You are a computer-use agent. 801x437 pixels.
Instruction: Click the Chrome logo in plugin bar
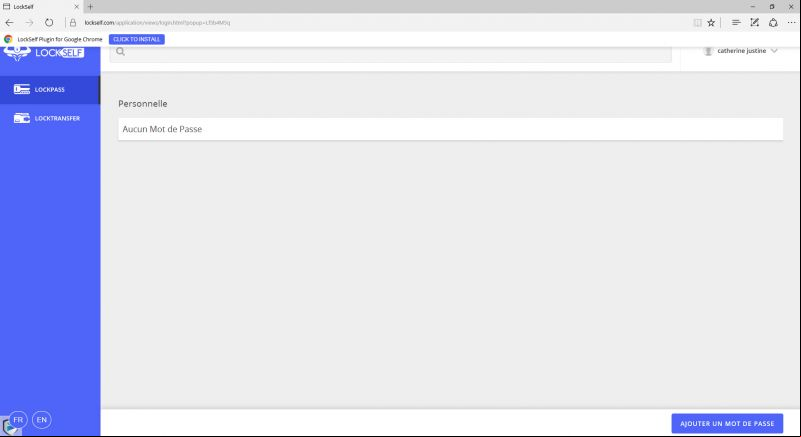pyautogui.click(x=8, y=39)
